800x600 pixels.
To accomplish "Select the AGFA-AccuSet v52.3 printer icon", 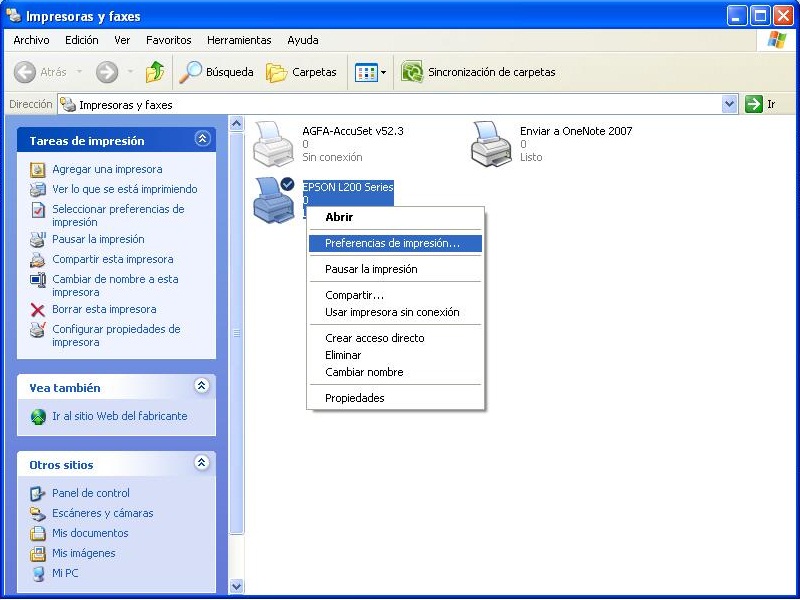I will coord(274,144).
